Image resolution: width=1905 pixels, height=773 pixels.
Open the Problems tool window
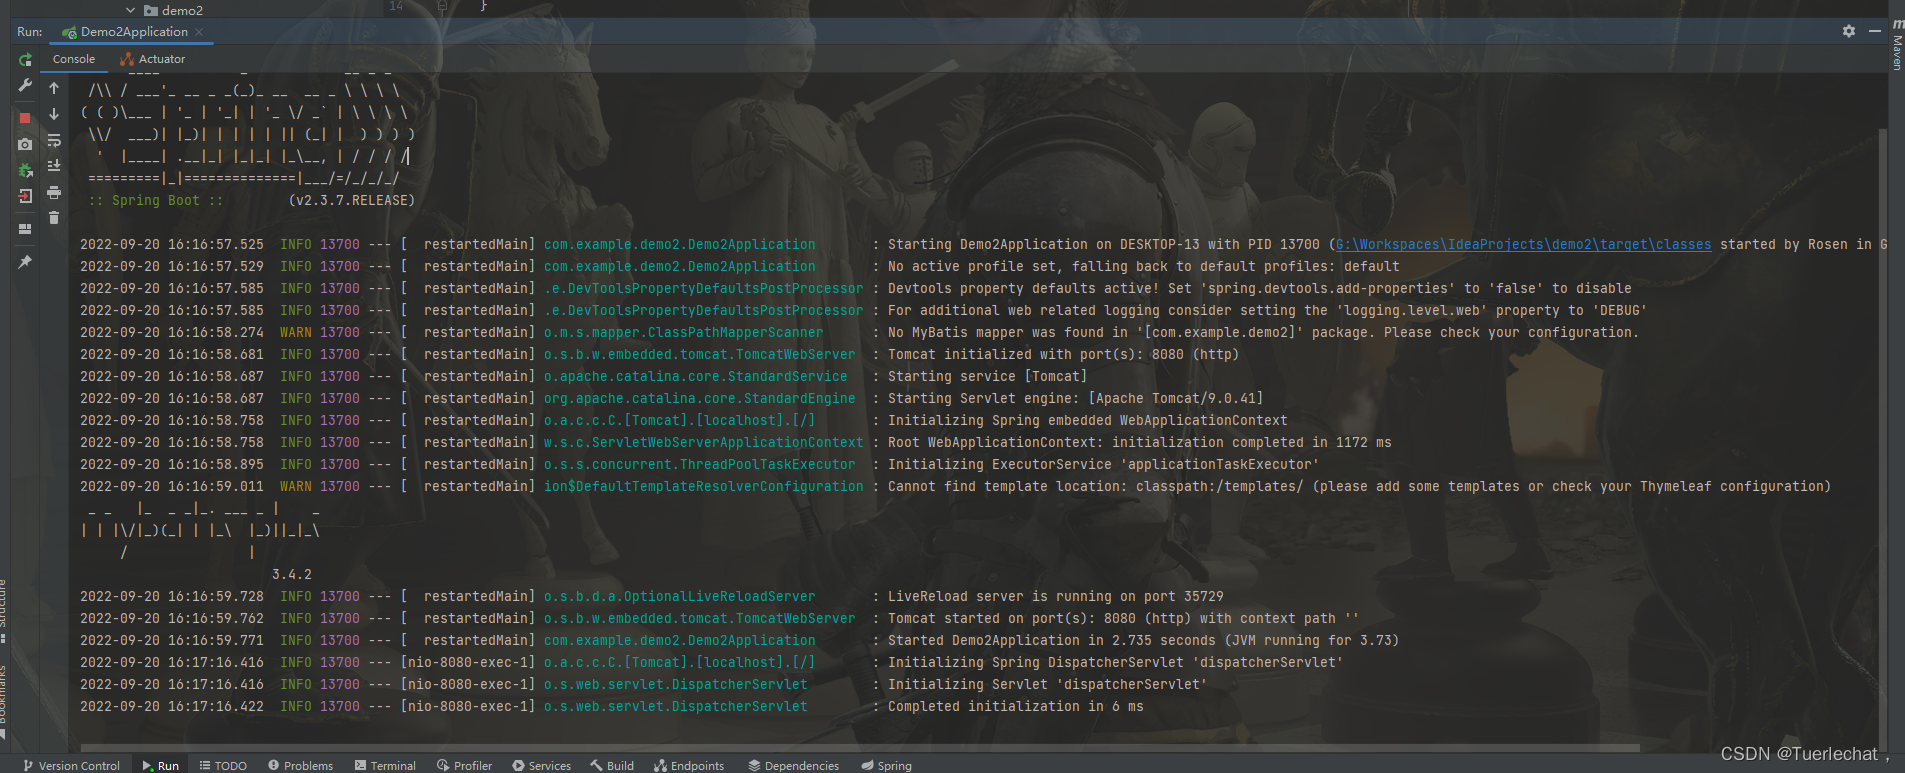click(300, 765)
